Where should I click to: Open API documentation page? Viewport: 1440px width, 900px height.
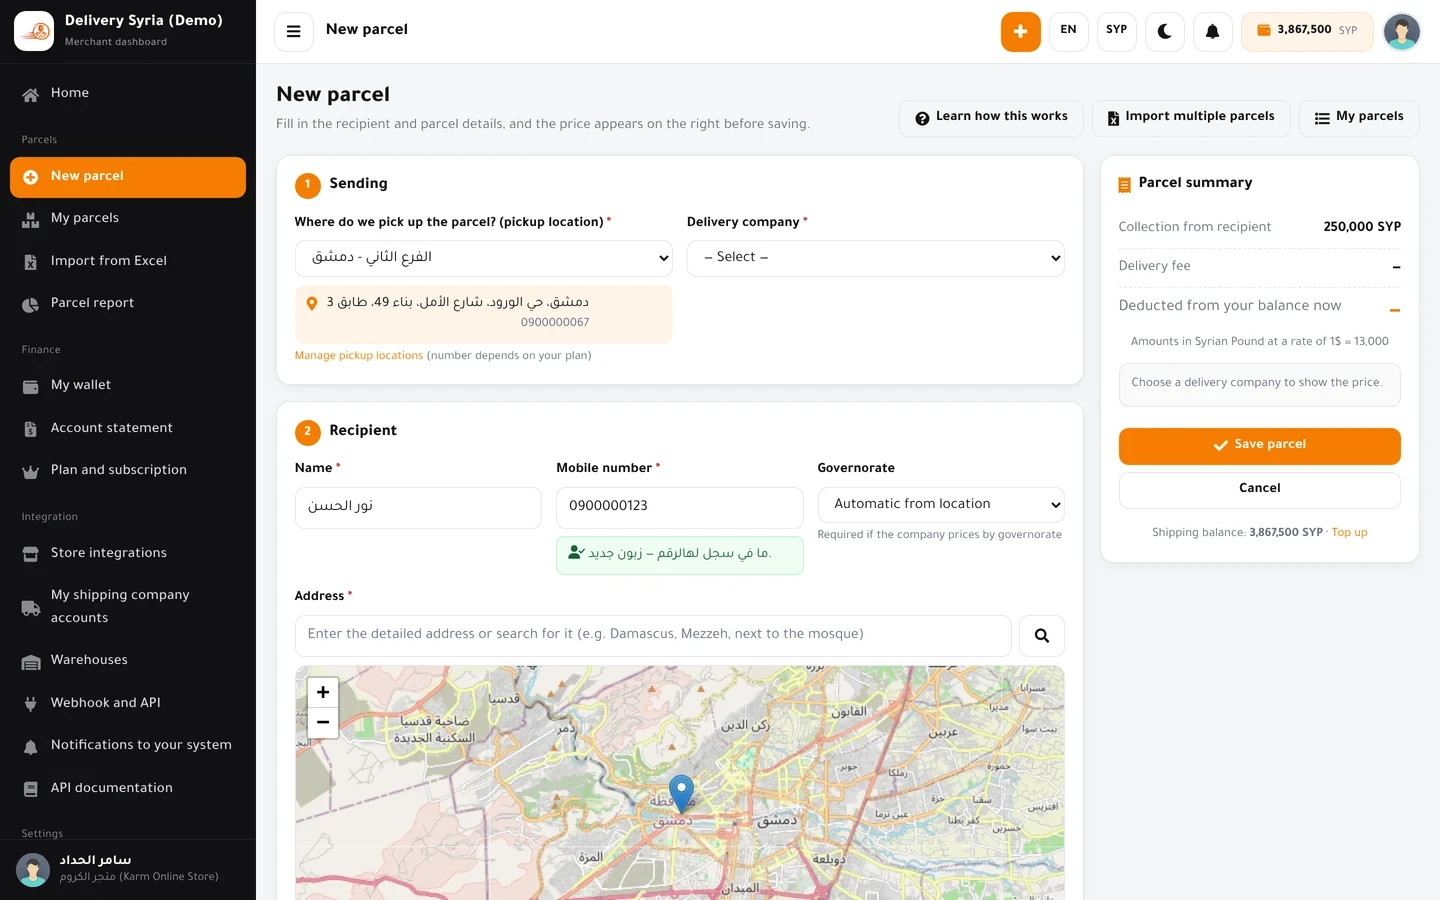128,788
